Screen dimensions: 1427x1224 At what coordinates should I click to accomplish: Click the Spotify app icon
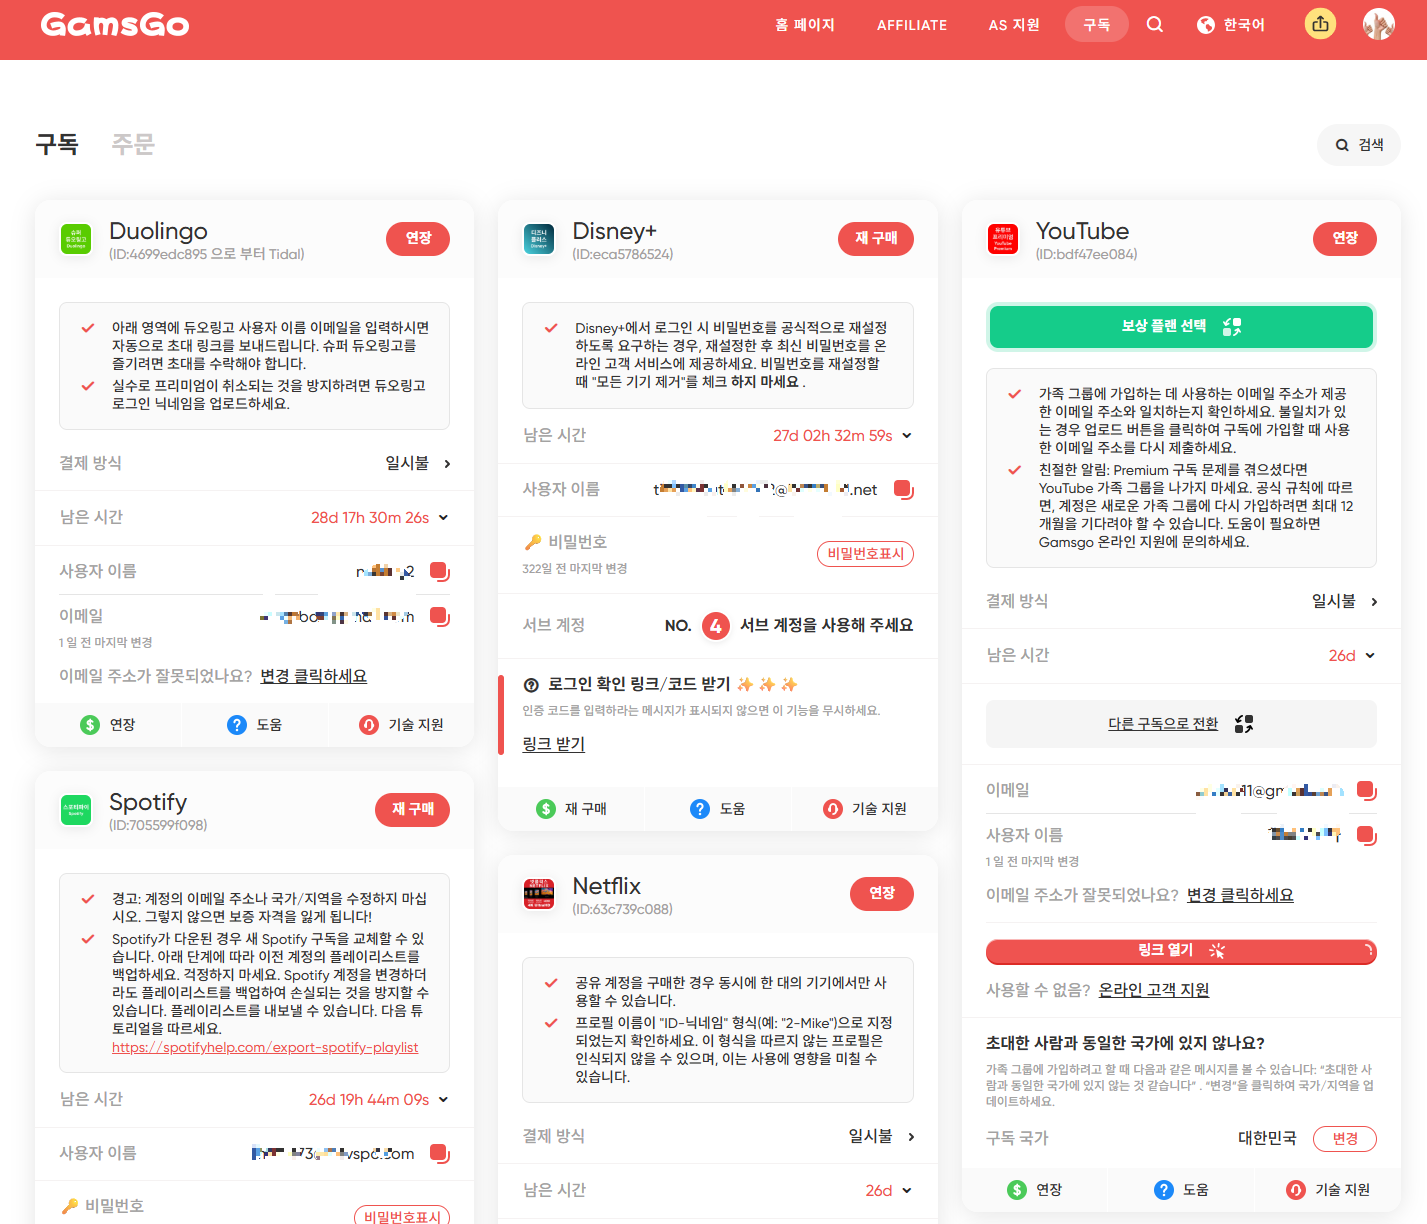(76, 810)
